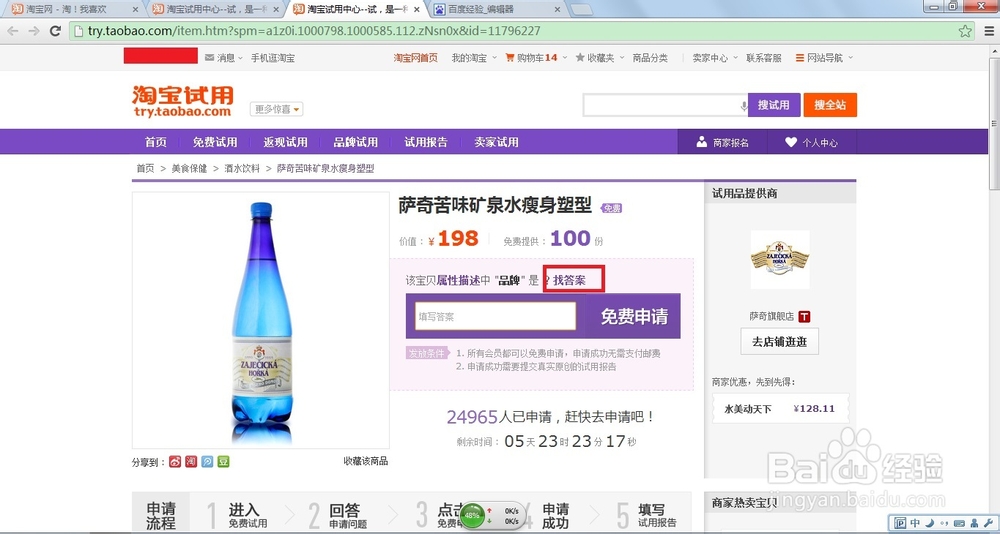Reload the page with the refresh icon
1000x534 pixels.
point(55,31)
